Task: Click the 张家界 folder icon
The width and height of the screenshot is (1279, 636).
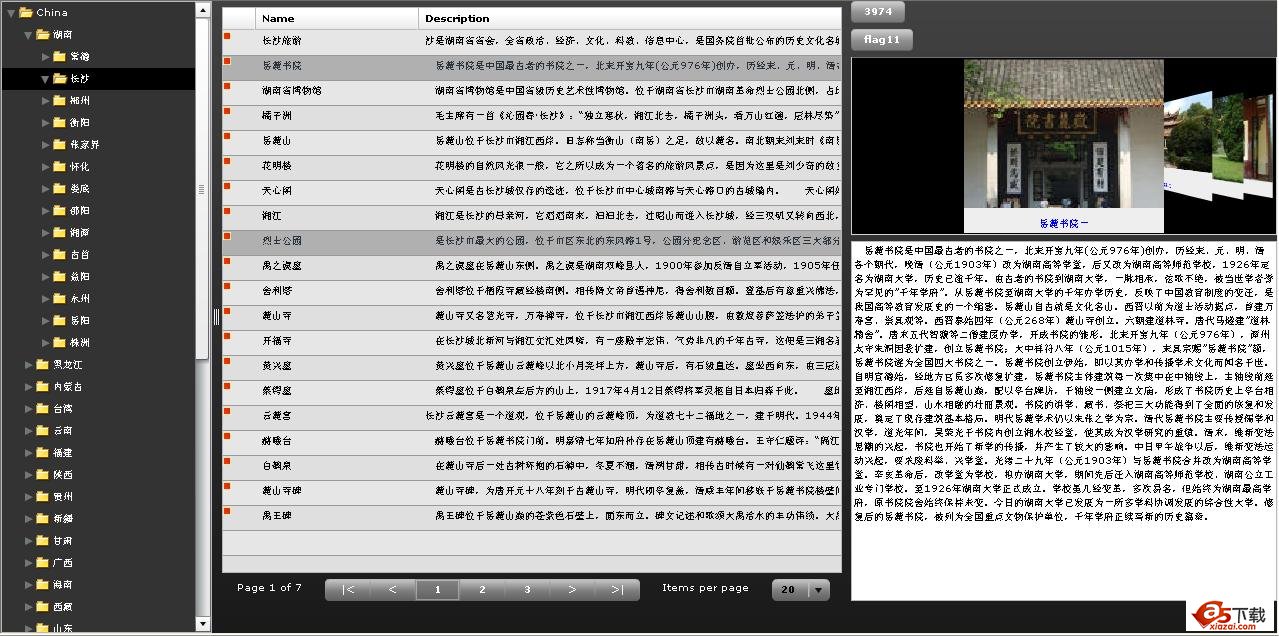Action: pyautogui.click(x=59, y=144)
